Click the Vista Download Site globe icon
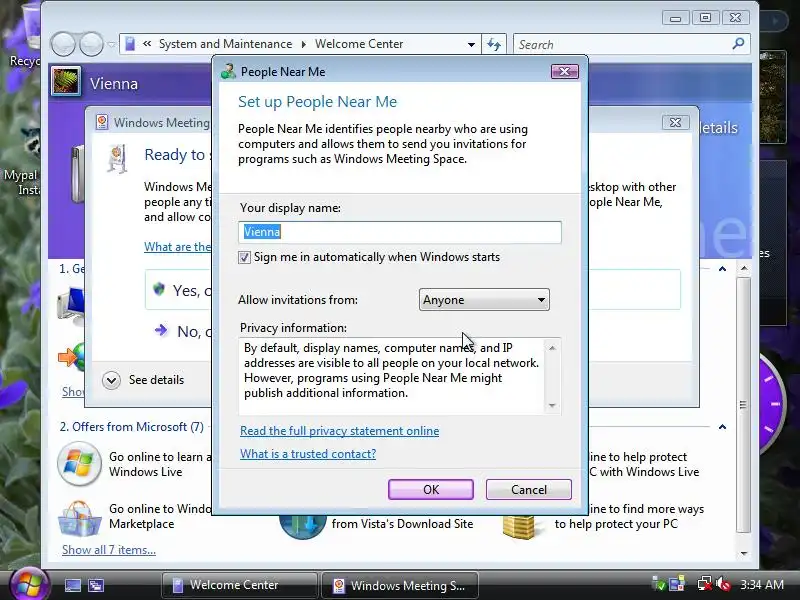Image resolution: width=800 pixels, height=600 pixels. 302,527
